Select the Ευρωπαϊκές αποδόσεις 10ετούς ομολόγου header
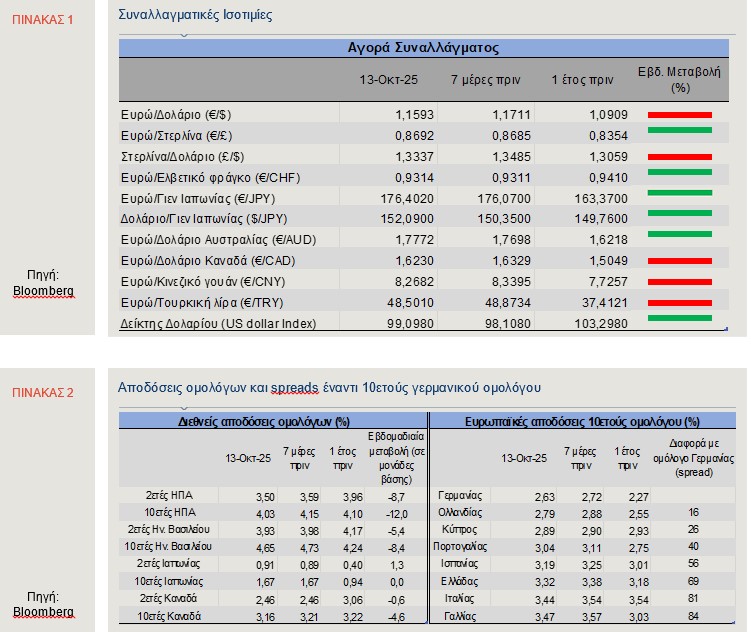The height and width of the screenshot is (632, 751). click(583, 422)
